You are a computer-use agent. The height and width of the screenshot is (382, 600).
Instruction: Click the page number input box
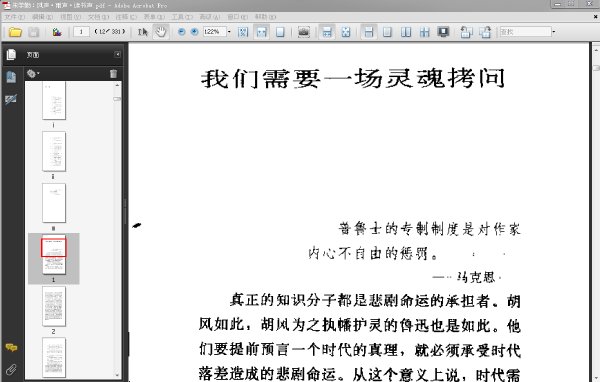[81, 32]
